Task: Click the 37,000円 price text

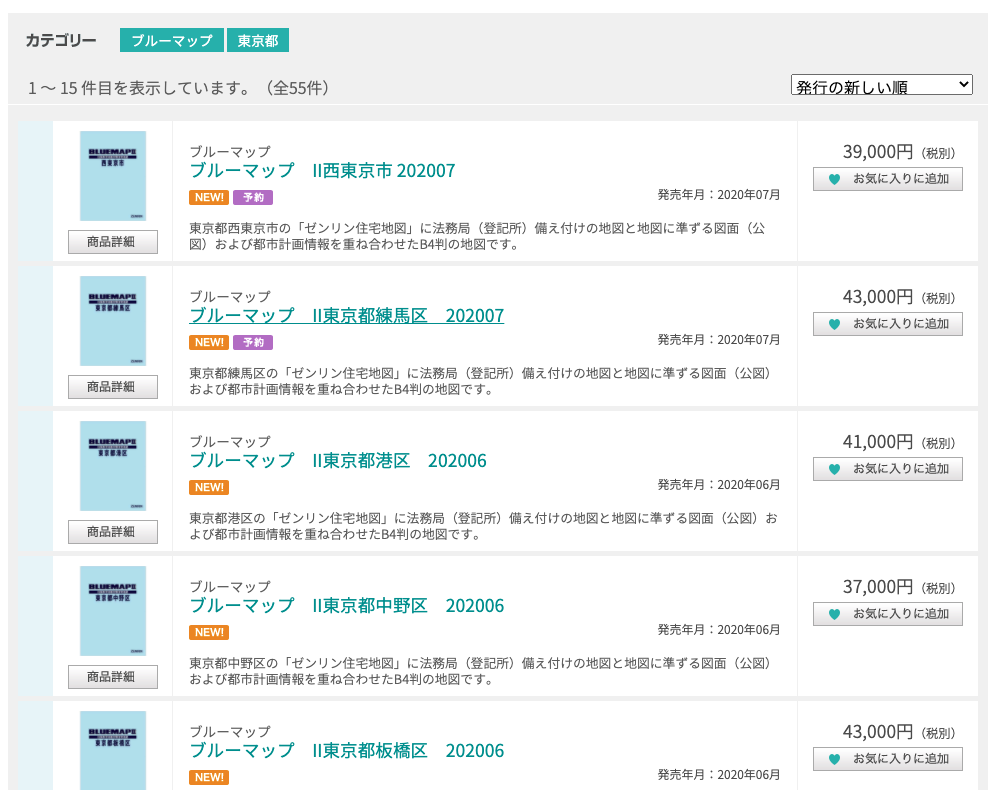Action: 878,588
